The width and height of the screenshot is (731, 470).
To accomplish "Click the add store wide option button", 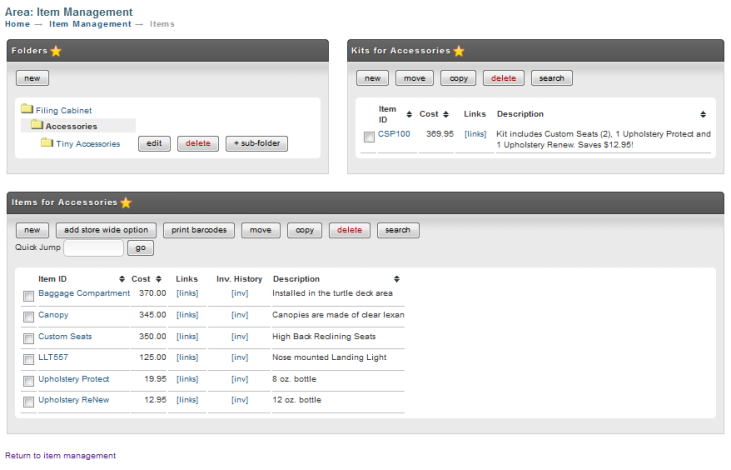I will click(x=106, y=230).
